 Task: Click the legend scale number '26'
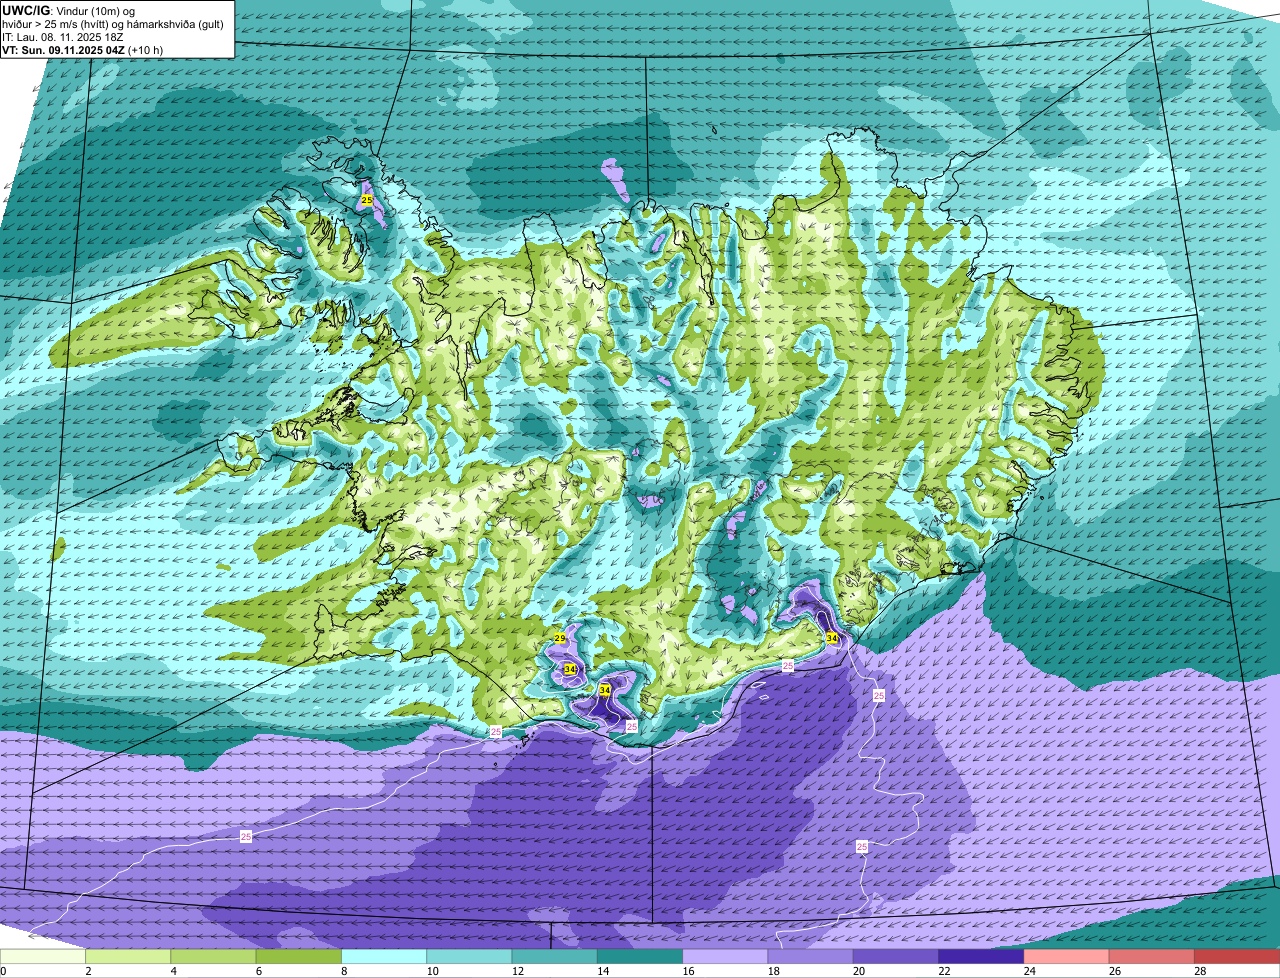pyautogui.click(x=1114, y=971)
